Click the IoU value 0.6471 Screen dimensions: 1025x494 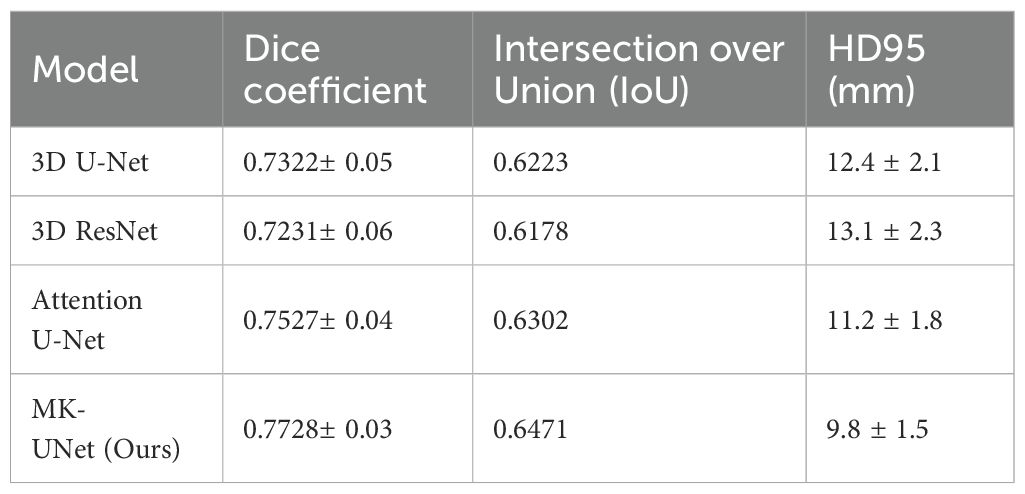pos(530,430)
